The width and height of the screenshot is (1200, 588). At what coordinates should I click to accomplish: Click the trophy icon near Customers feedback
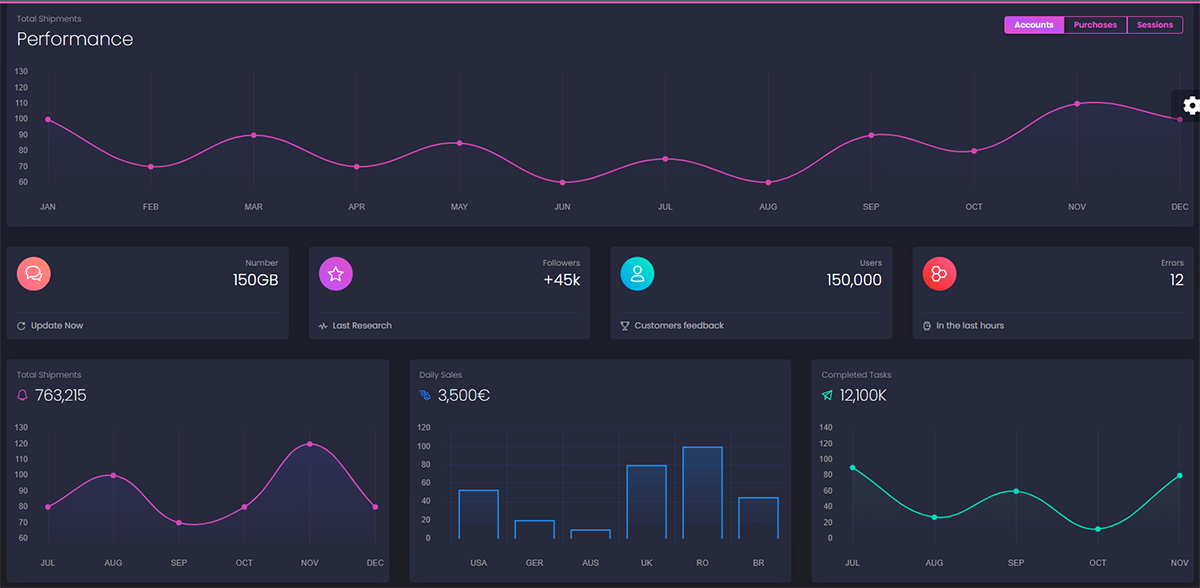[x=623, y=325]
